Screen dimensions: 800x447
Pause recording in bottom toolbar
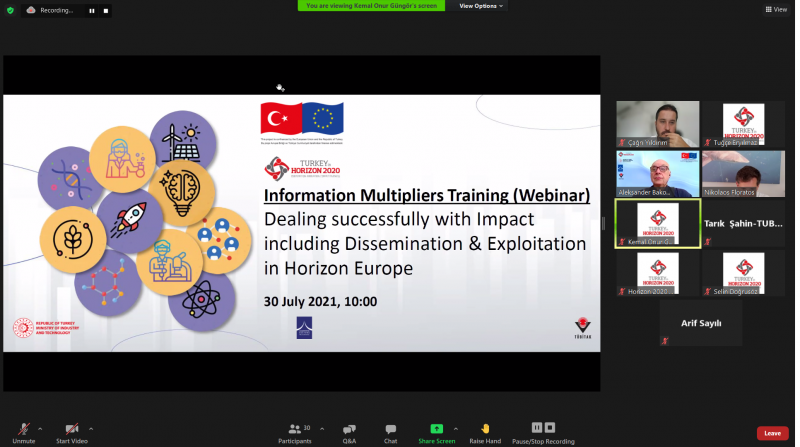(537, 428)
